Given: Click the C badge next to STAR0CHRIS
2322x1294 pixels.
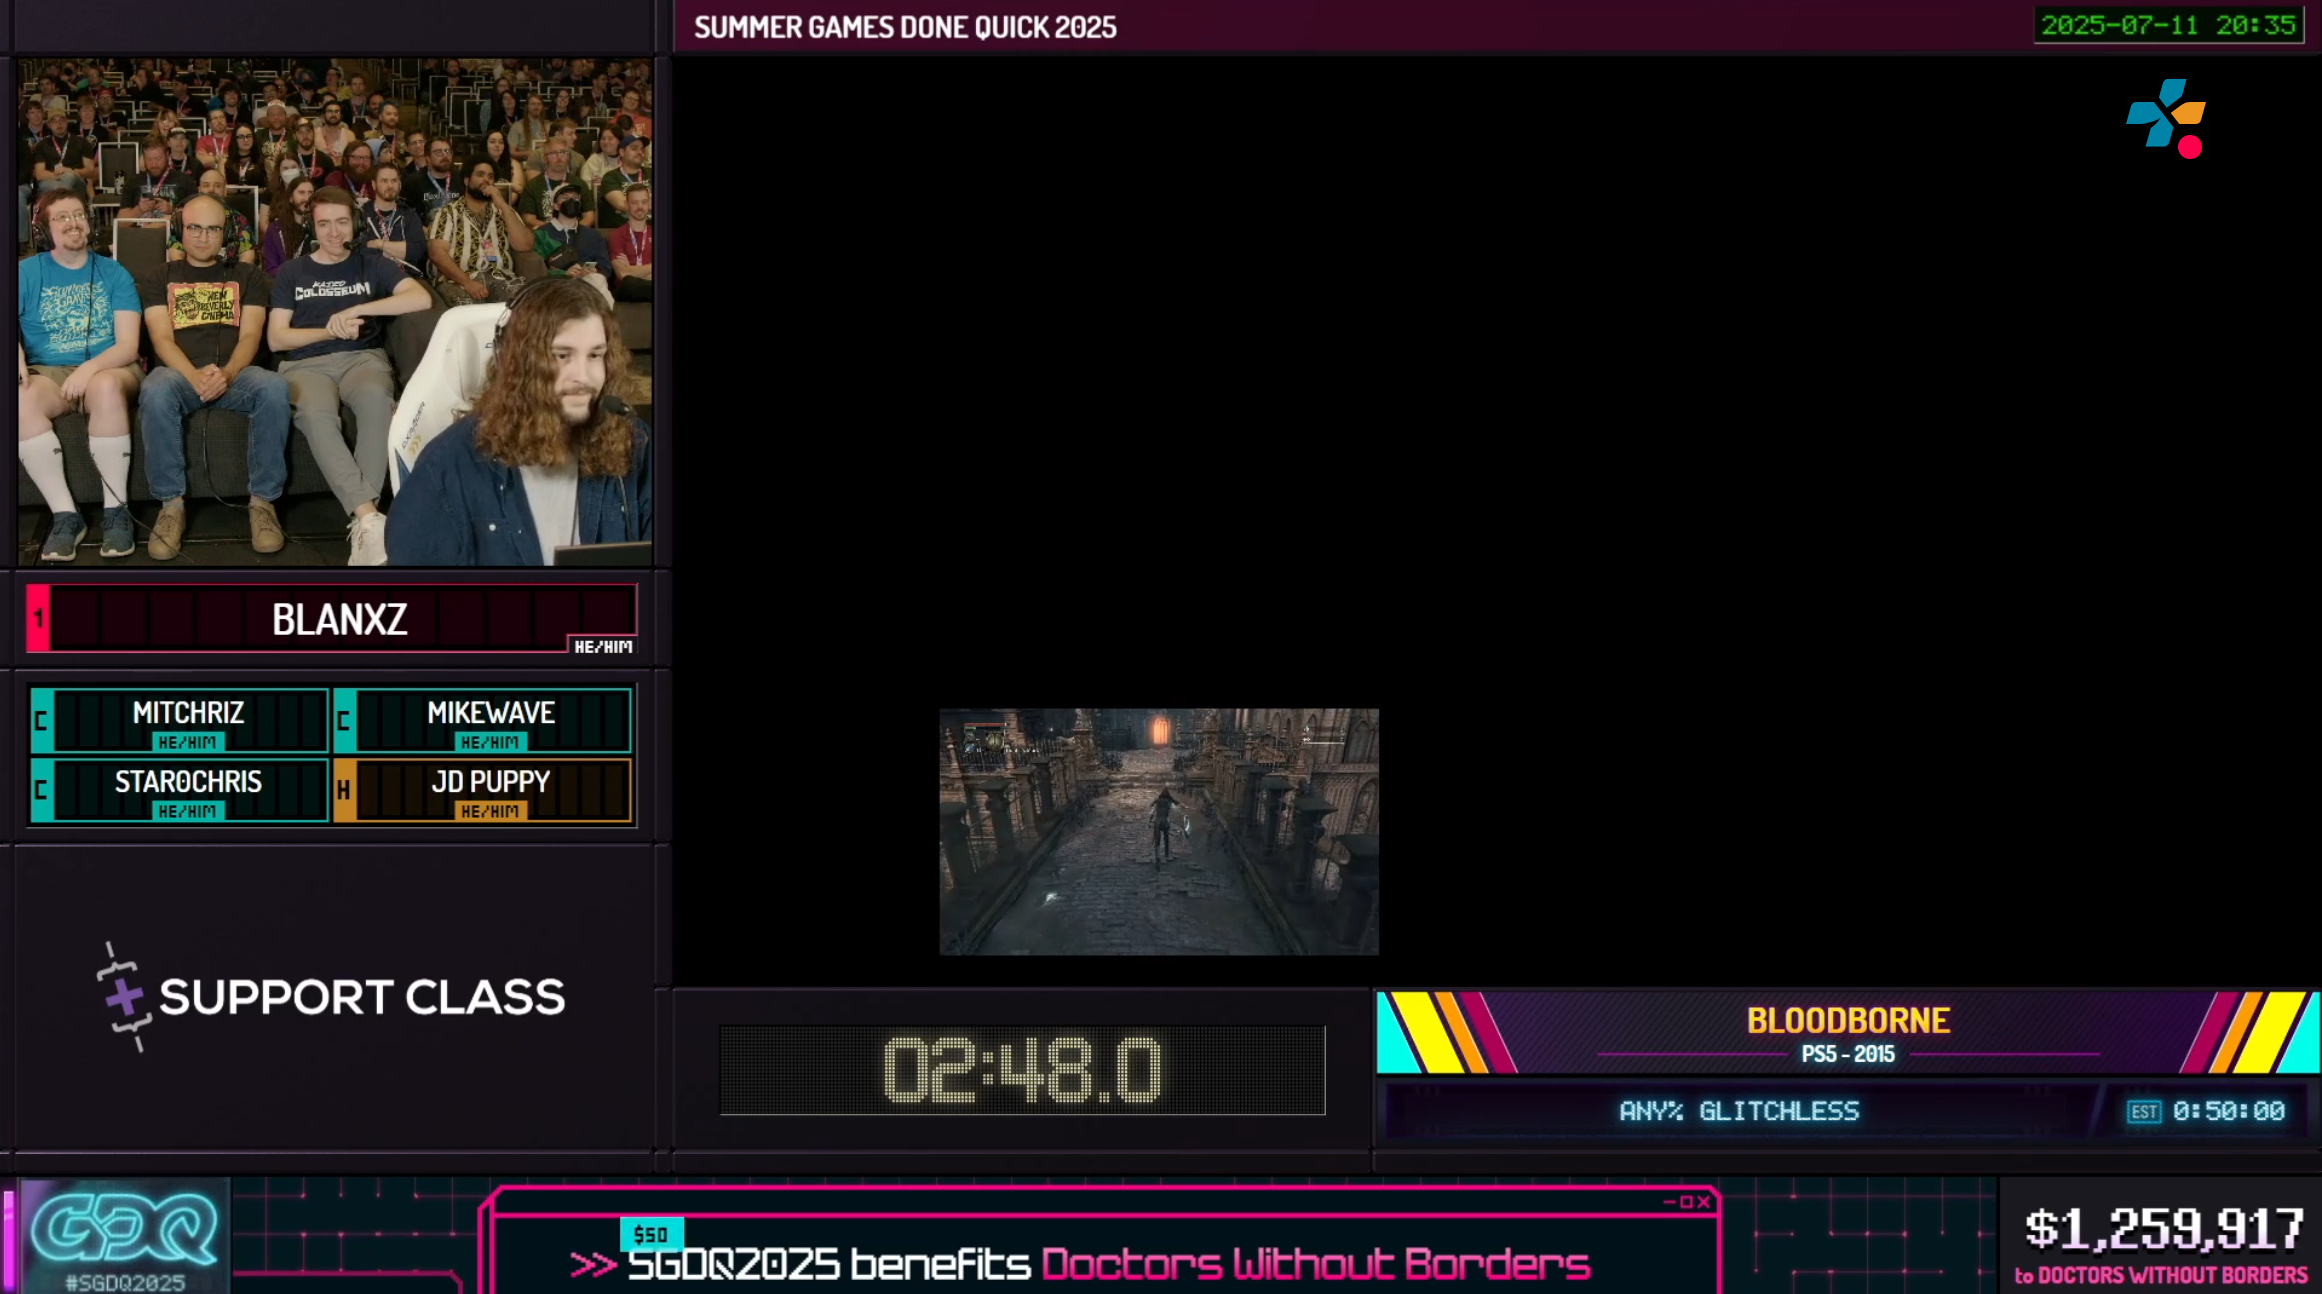Looking at the screenshot, I should click(x=41, y=789).
